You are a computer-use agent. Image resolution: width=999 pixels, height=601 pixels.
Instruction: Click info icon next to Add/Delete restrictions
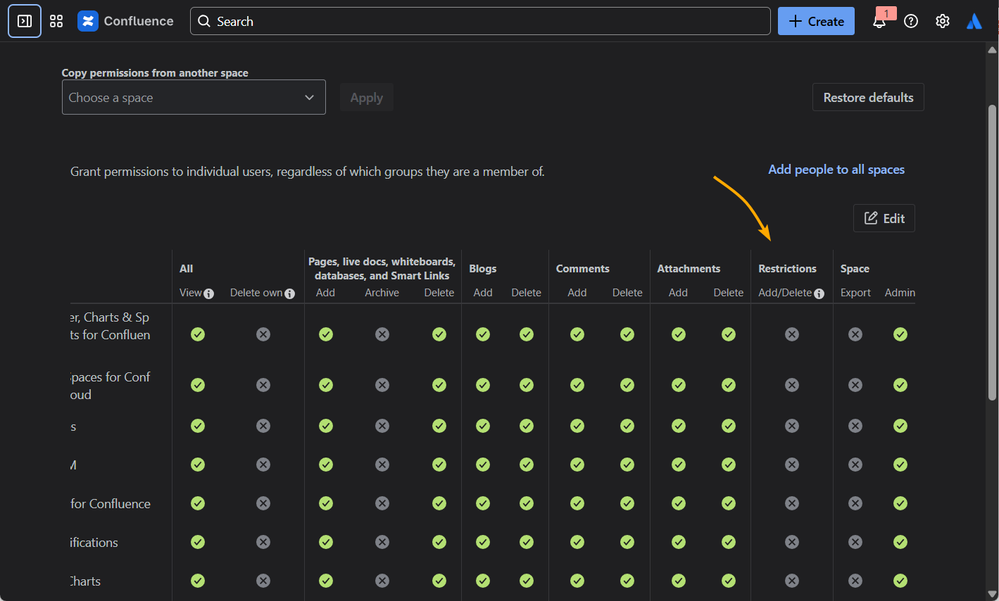819,294
